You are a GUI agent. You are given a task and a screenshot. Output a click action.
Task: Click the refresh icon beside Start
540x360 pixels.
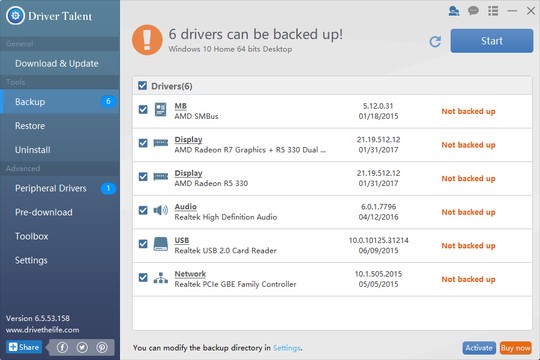coord(435,41)
